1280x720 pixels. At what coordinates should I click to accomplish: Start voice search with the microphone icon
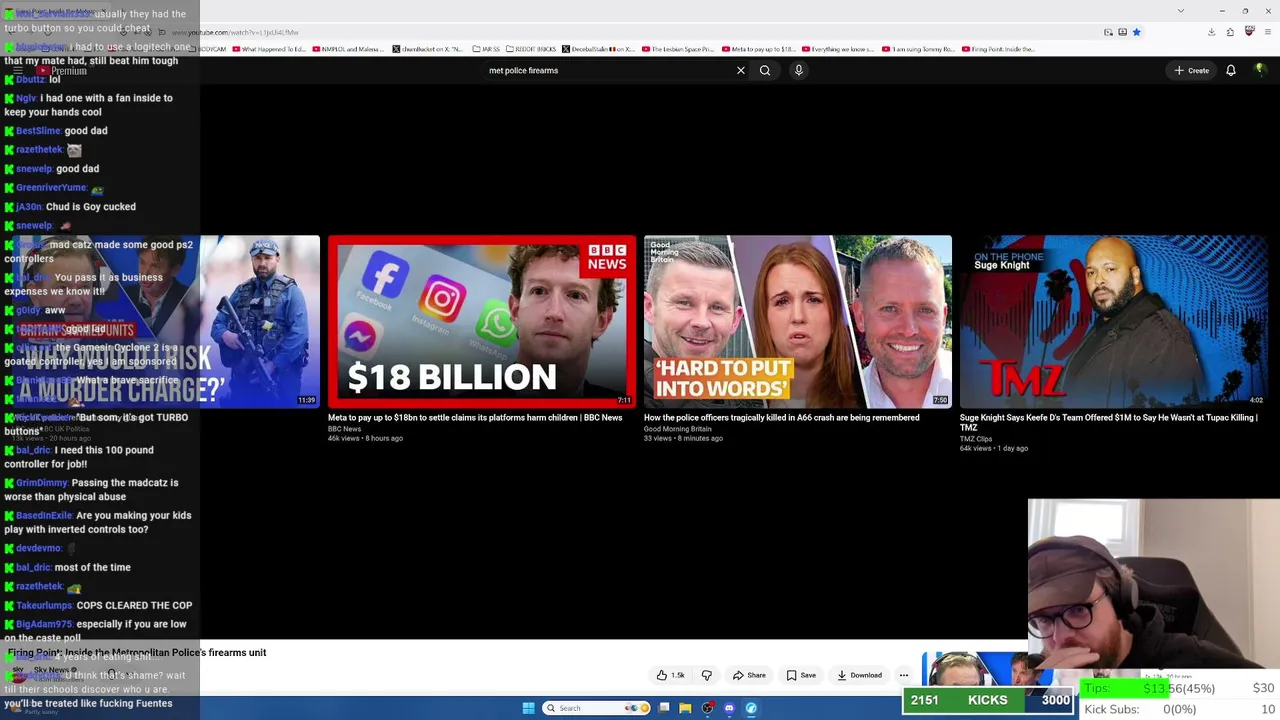[x=799, y=70]
